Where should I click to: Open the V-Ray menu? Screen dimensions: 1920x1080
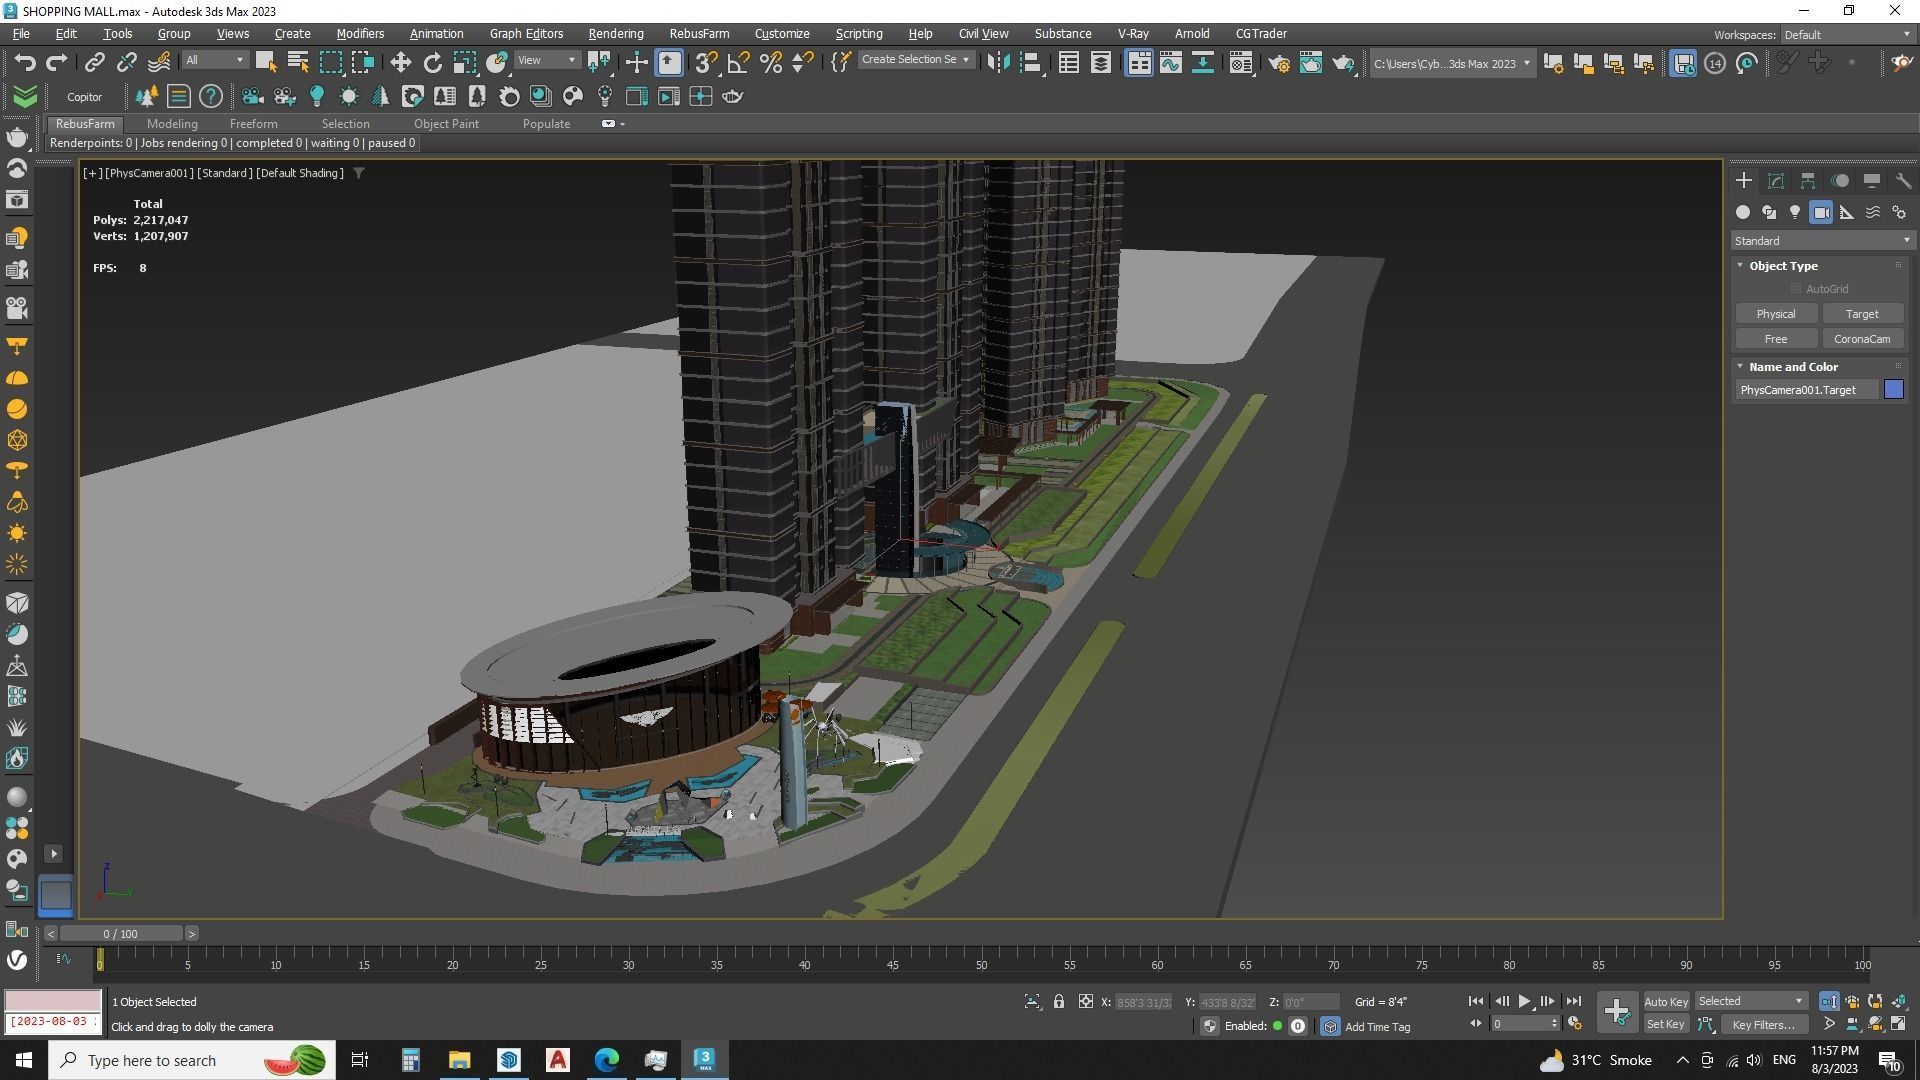point(1133,33)
